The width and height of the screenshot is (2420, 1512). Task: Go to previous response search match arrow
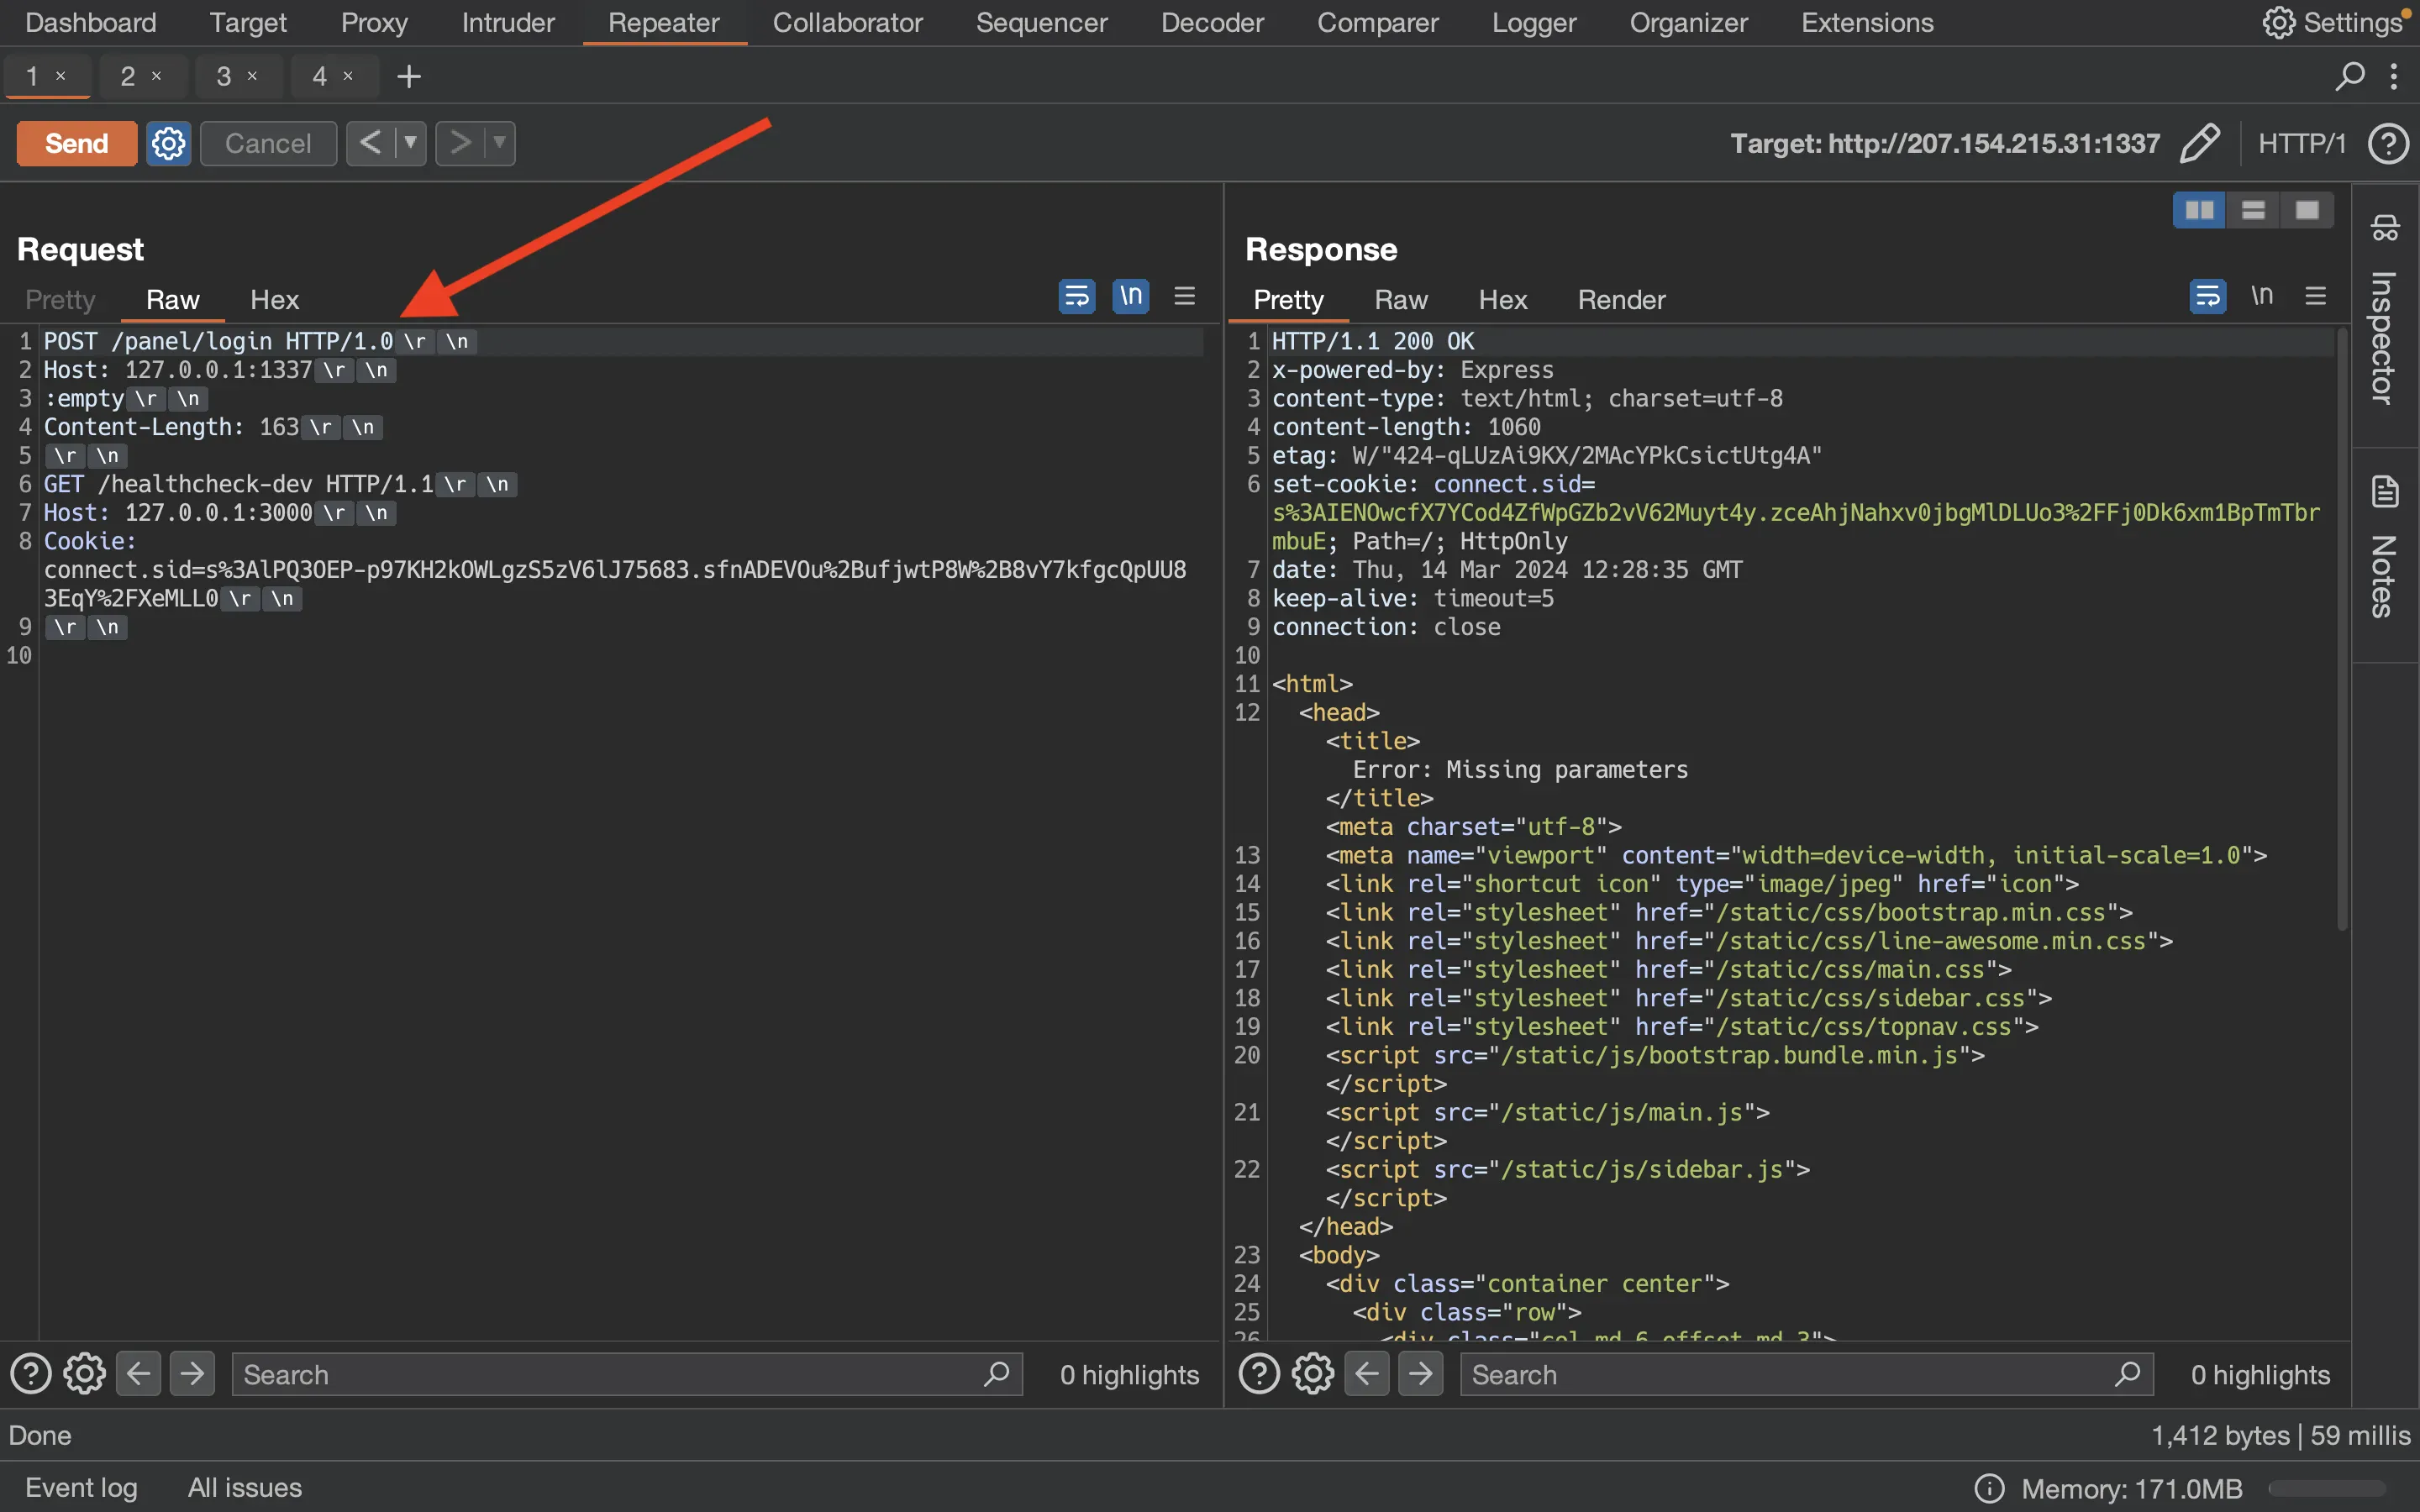click(x=1367, y=1374)
